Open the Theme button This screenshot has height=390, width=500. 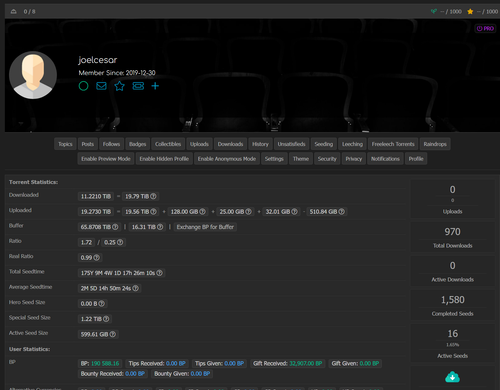[301, 159]
